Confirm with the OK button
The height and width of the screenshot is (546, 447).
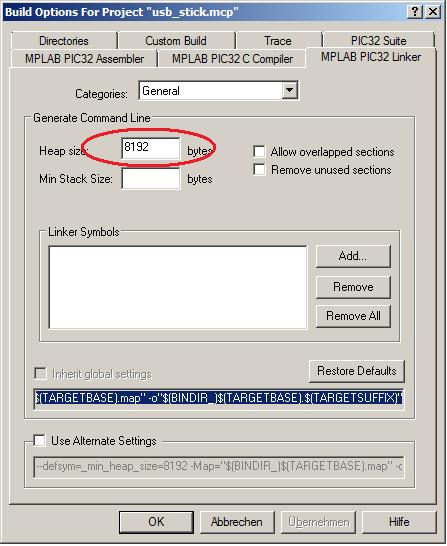(x=156, y=522)
